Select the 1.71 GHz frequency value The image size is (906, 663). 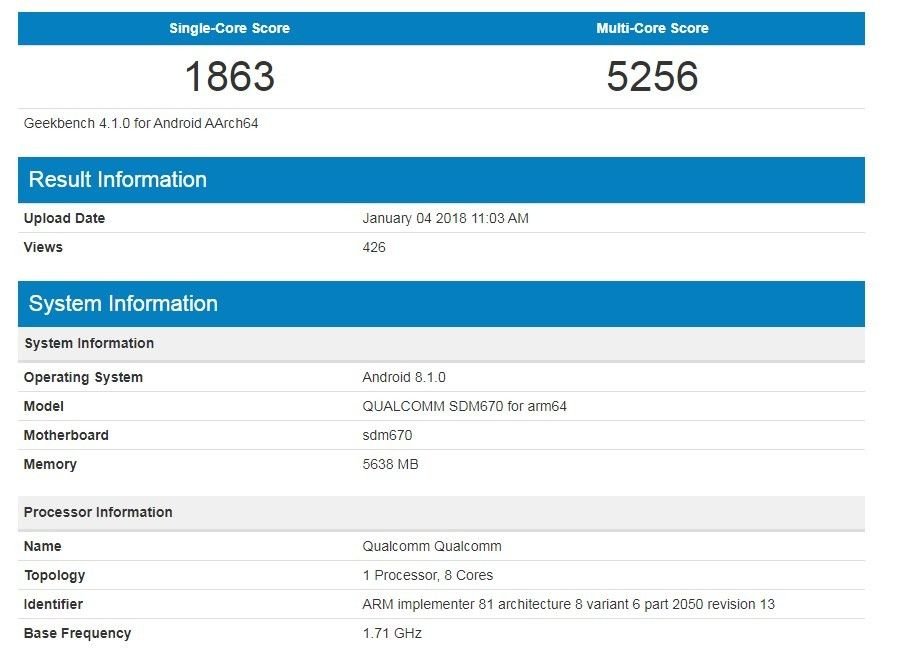pos(392,633)
